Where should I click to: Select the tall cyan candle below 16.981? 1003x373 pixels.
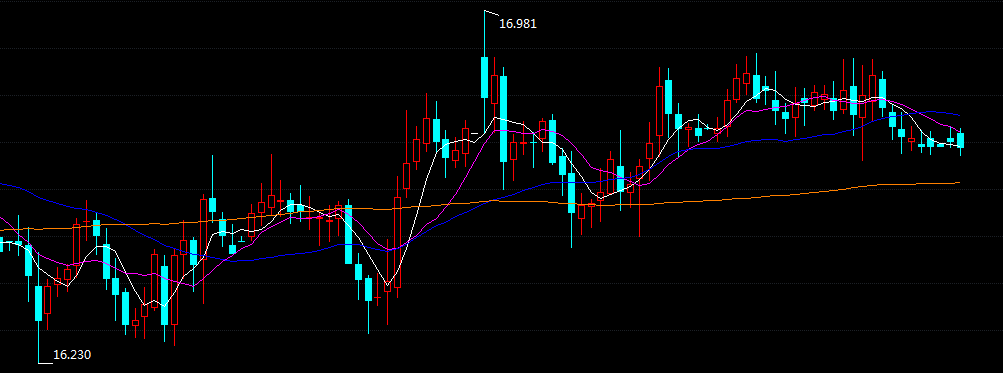(x=484, y=77)
